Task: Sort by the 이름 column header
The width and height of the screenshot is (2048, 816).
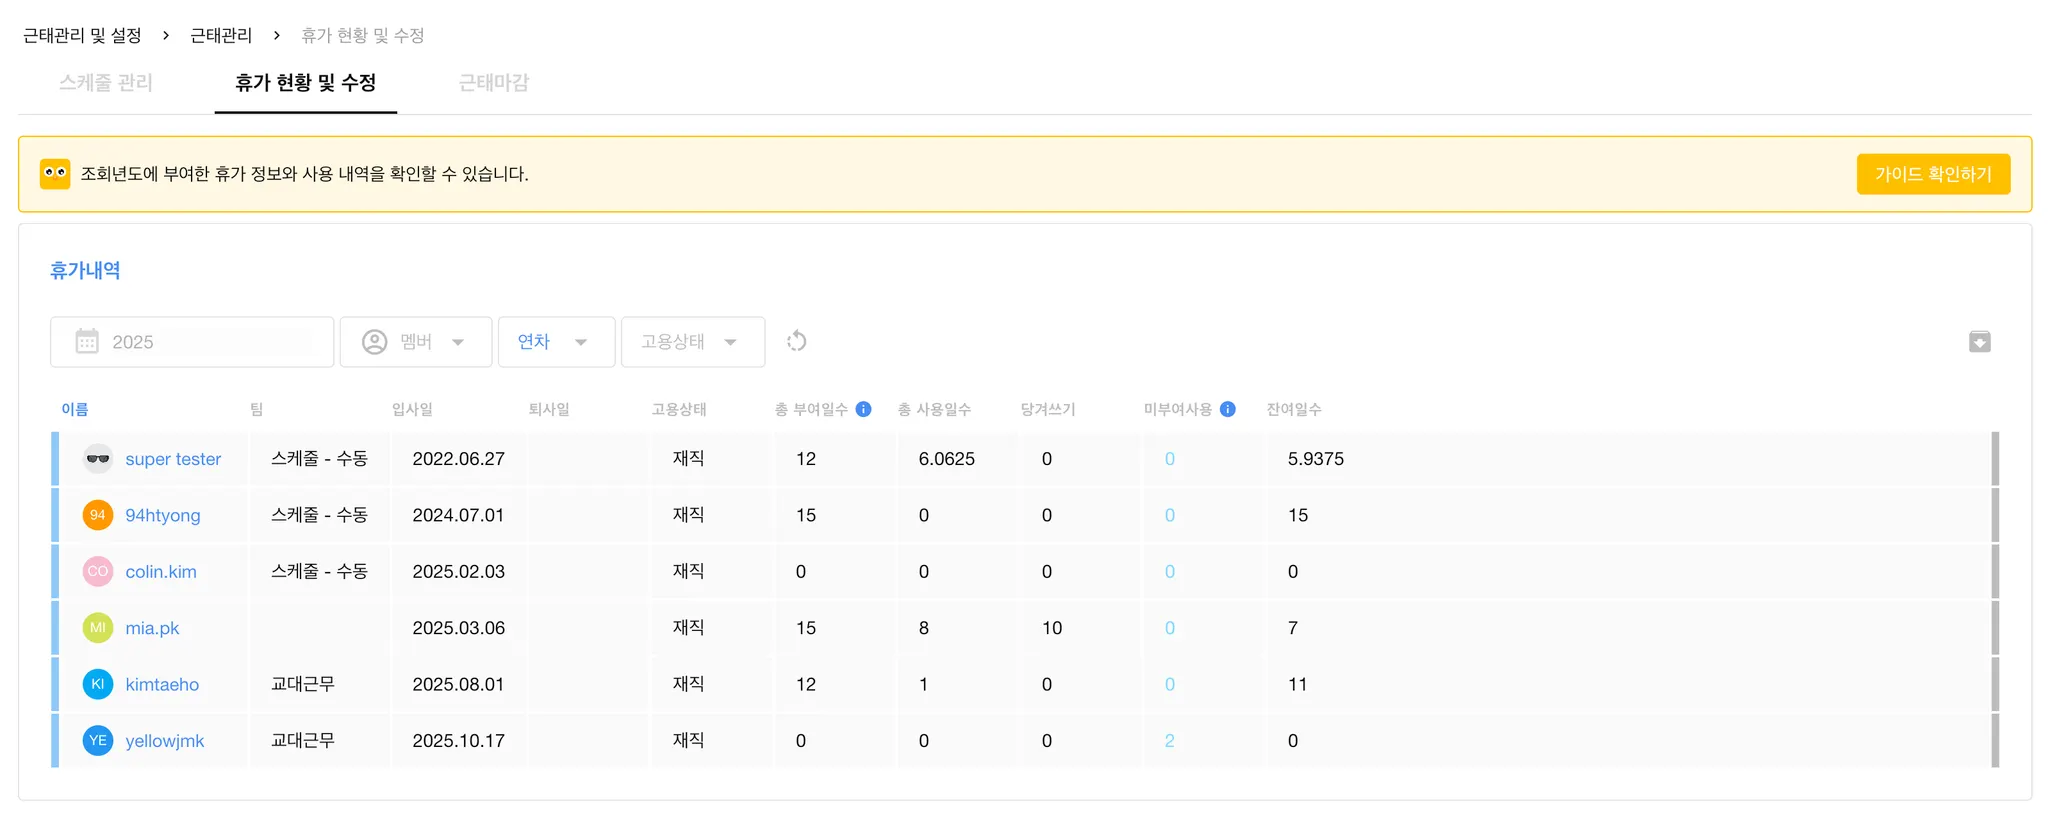Action: pos(75,409)
